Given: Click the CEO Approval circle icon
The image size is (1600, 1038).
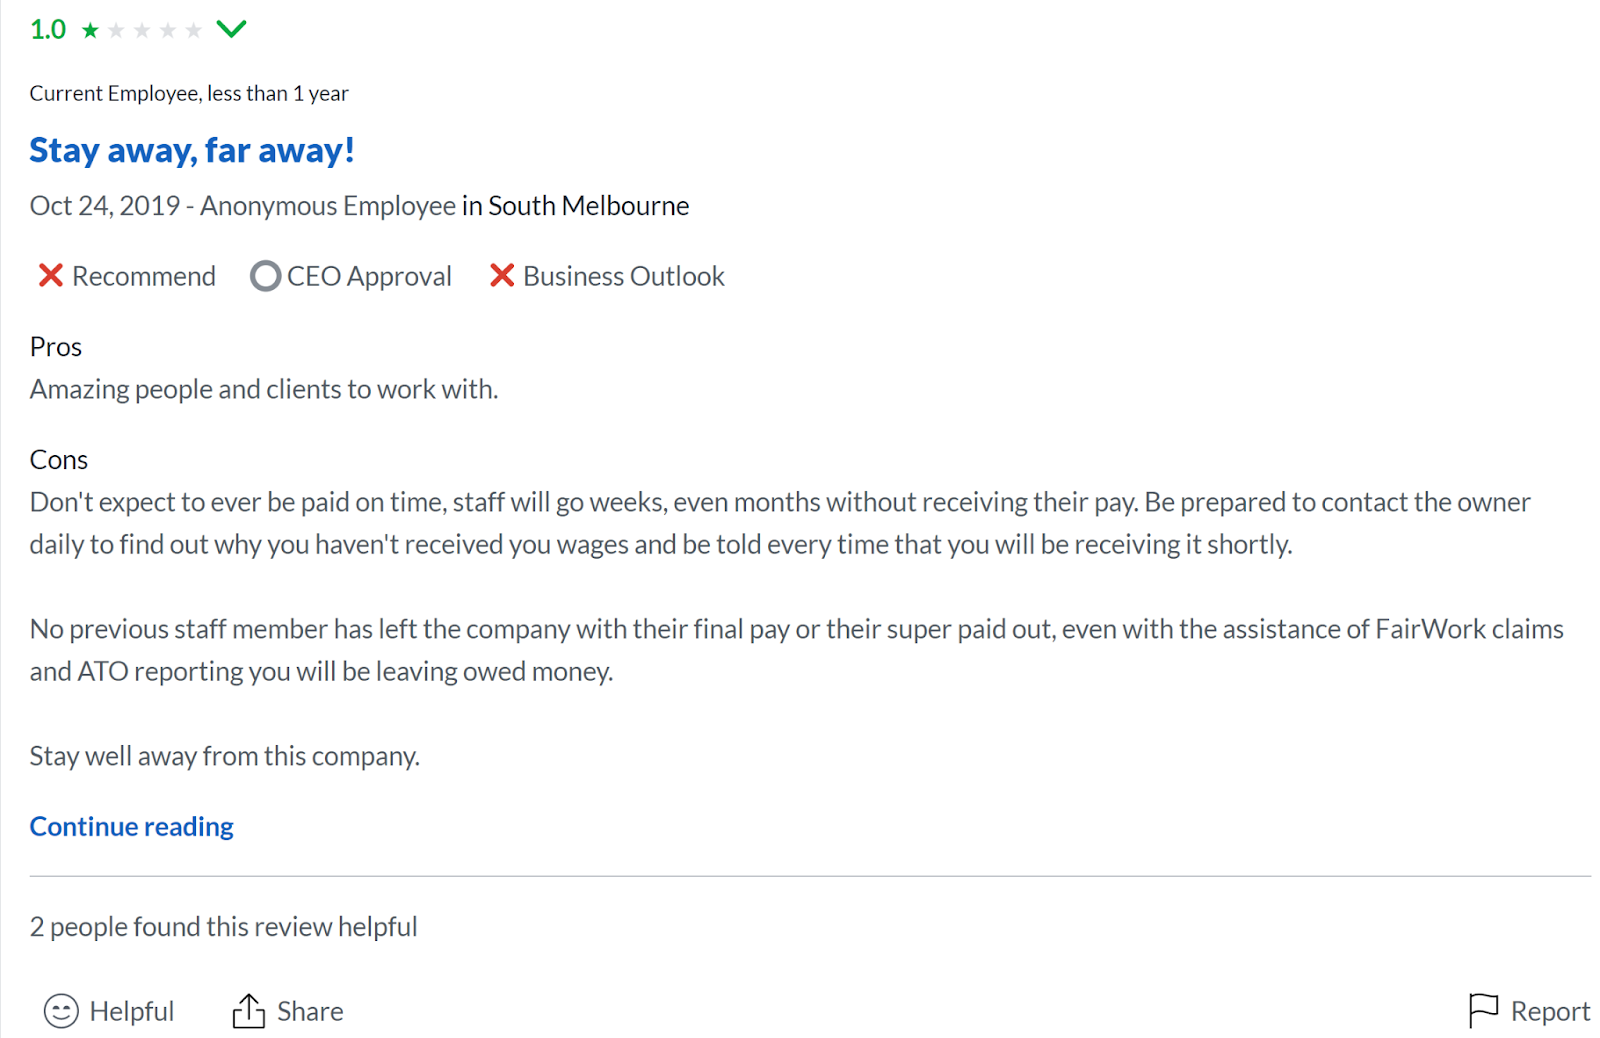Looking at the screenshot, I should coord(265,276).
